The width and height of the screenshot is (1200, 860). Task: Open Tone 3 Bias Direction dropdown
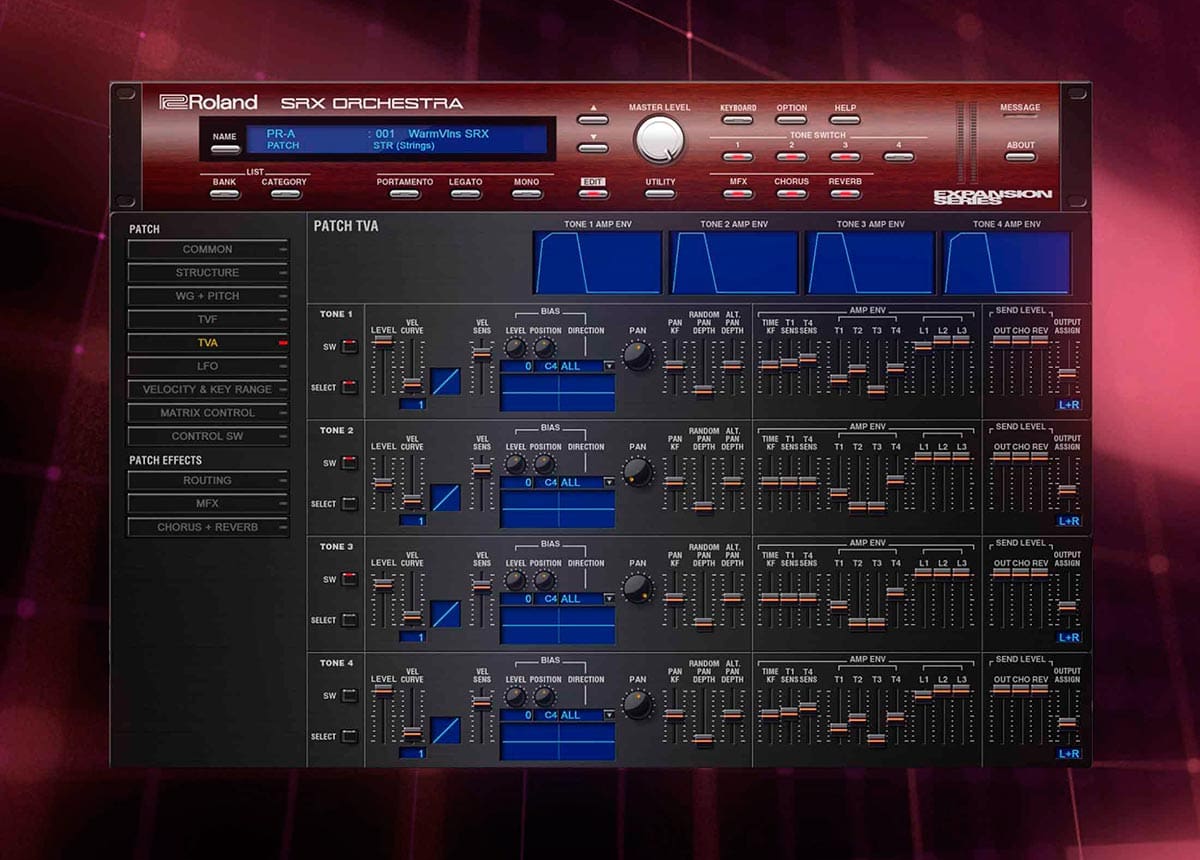[x=609, y=599]
